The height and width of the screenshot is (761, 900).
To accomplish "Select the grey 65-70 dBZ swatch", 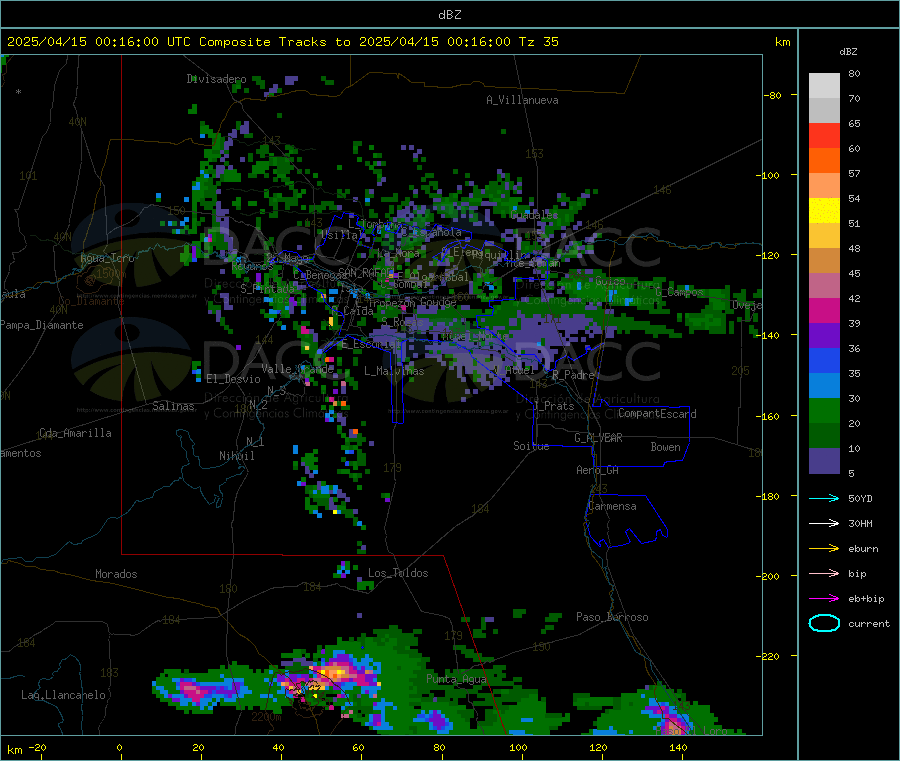I will tap(824, 111).
